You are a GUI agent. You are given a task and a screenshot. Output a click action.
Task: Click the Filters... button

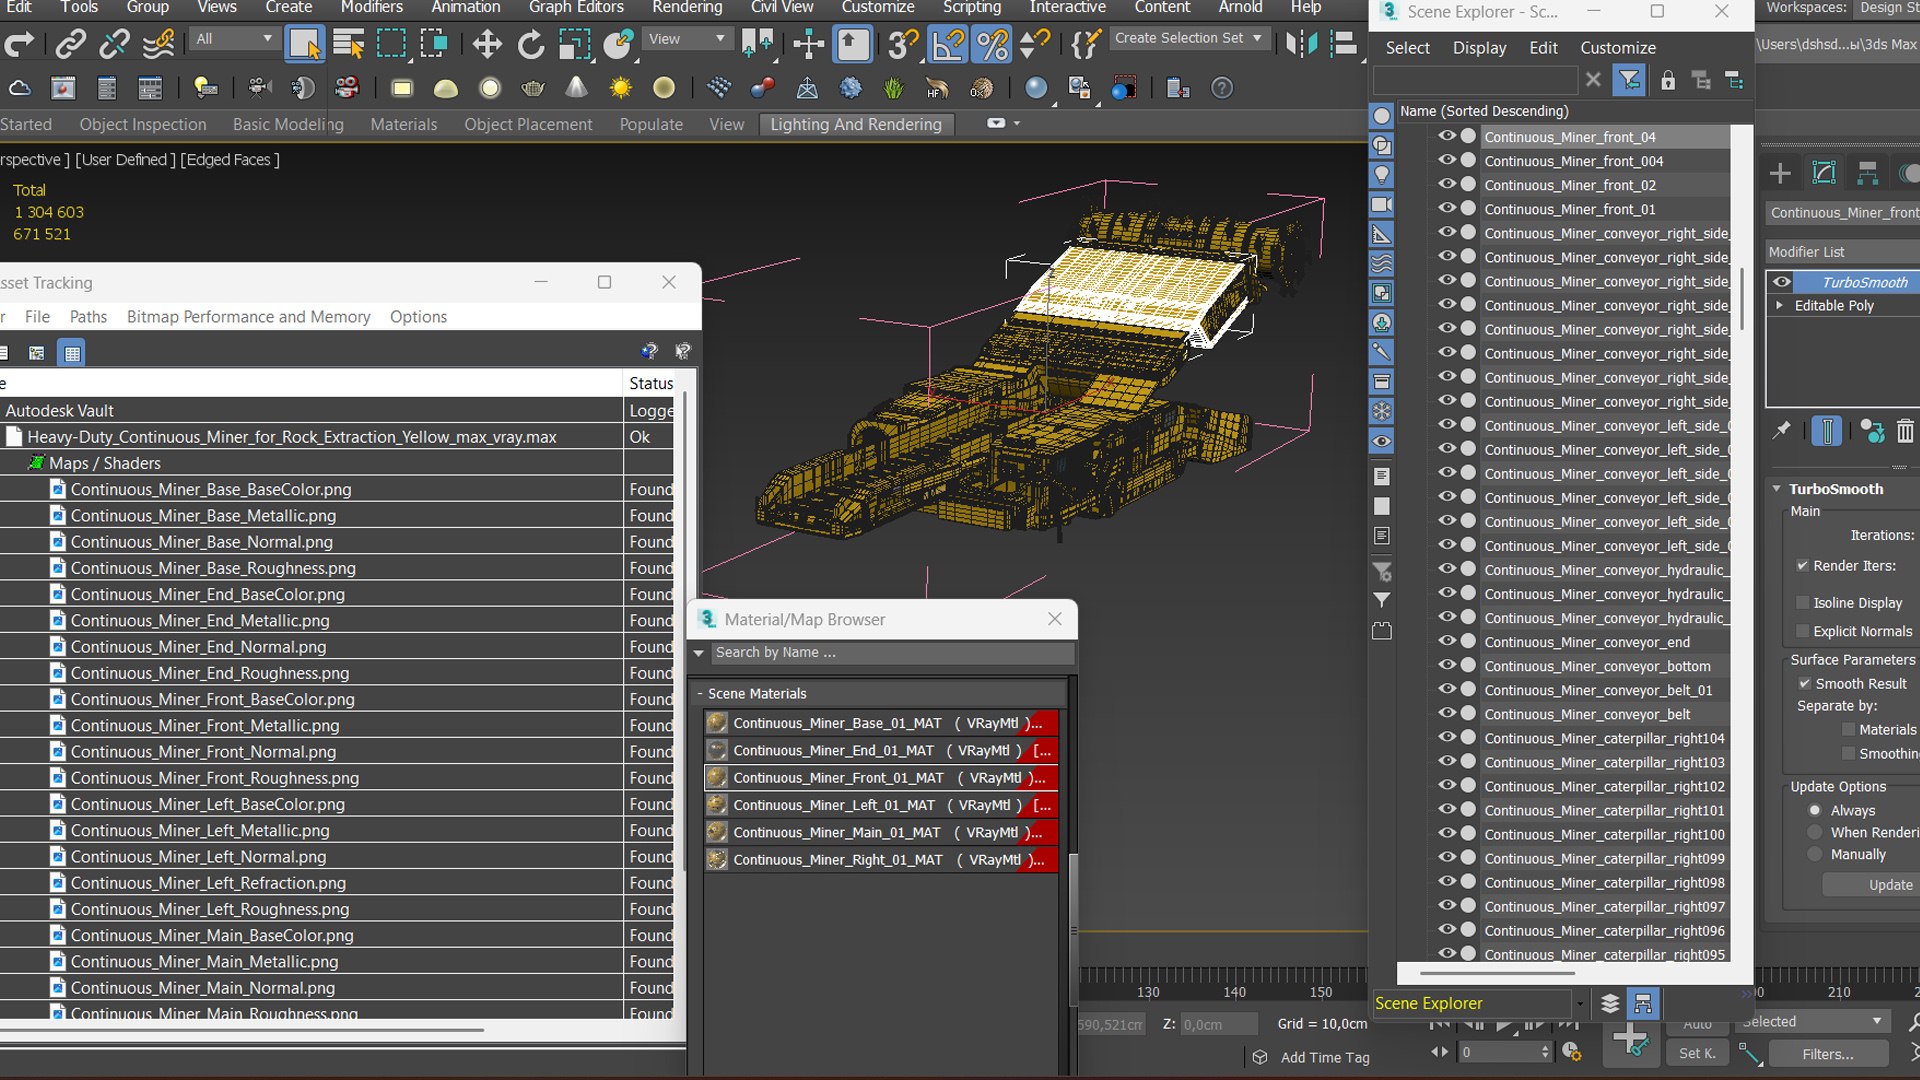(x=1828, y=1053)
